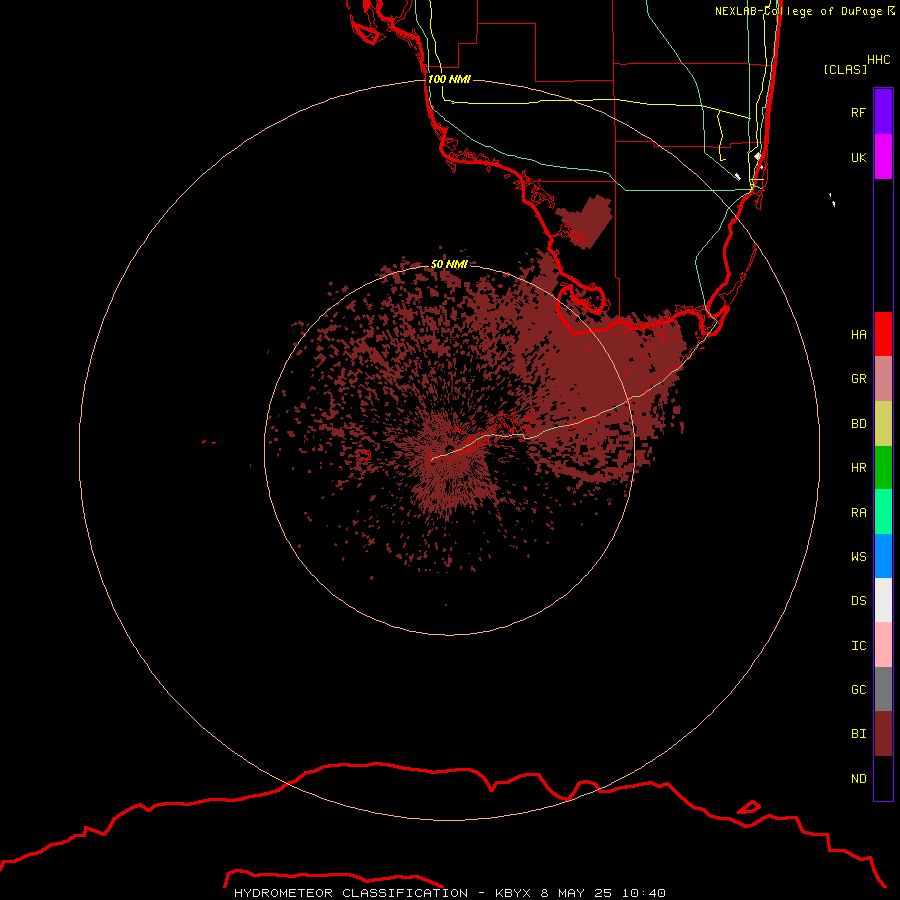
Task: Click the RF legend label
Action: (x=858, y=112)
